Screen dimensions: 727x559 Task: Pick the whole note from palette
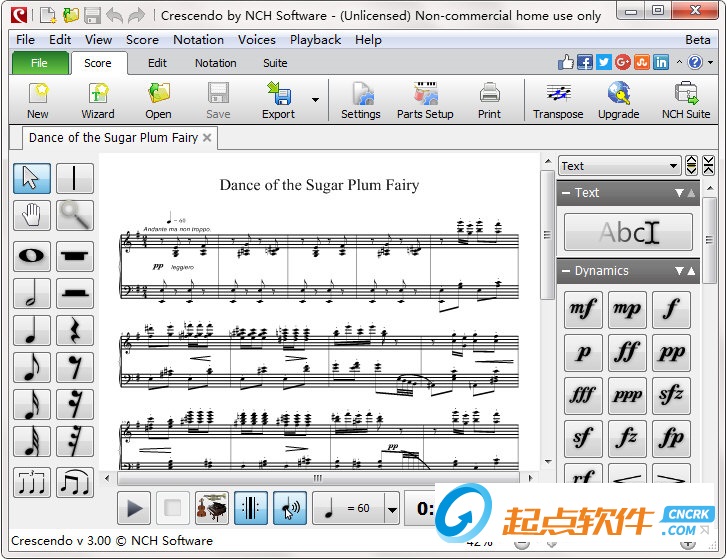click(31, 256)
